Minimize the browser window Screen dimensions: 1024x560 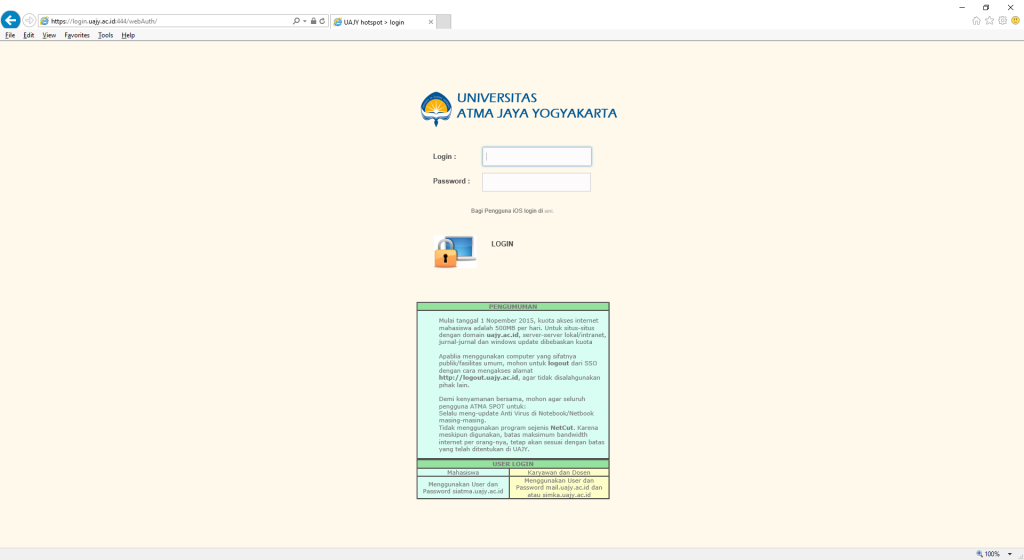[962, 7]
